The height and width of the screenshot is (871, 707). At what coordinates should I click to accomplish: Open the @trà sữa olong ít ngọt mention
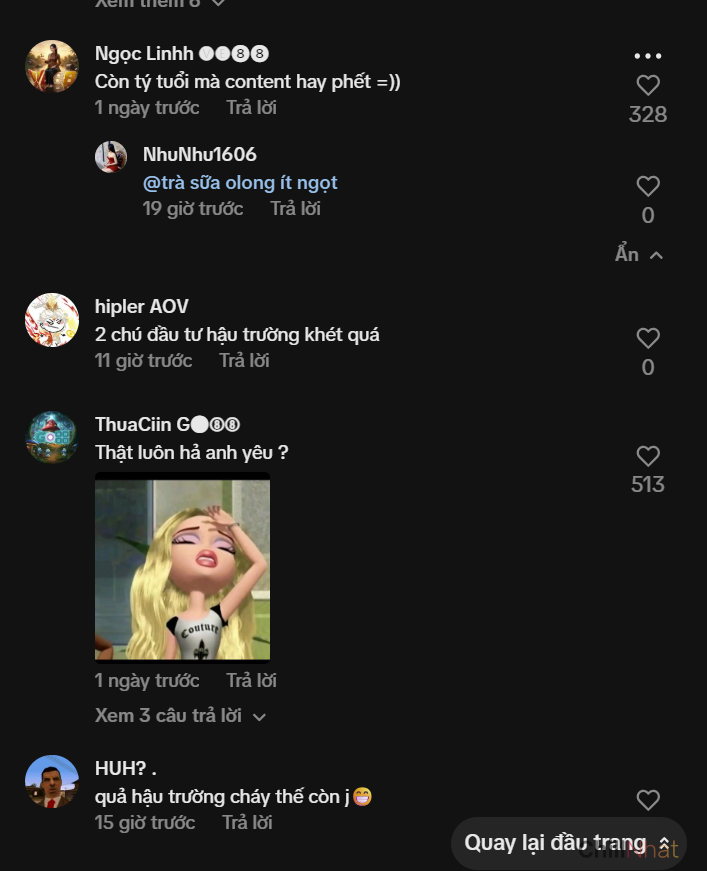click(x=240, y=183)
